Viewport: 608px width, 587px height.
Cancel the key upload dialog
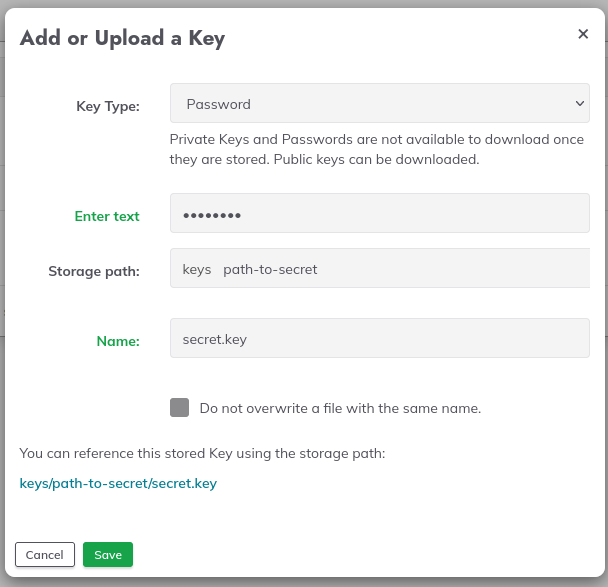pyautogui.click(x=45, y=554)
